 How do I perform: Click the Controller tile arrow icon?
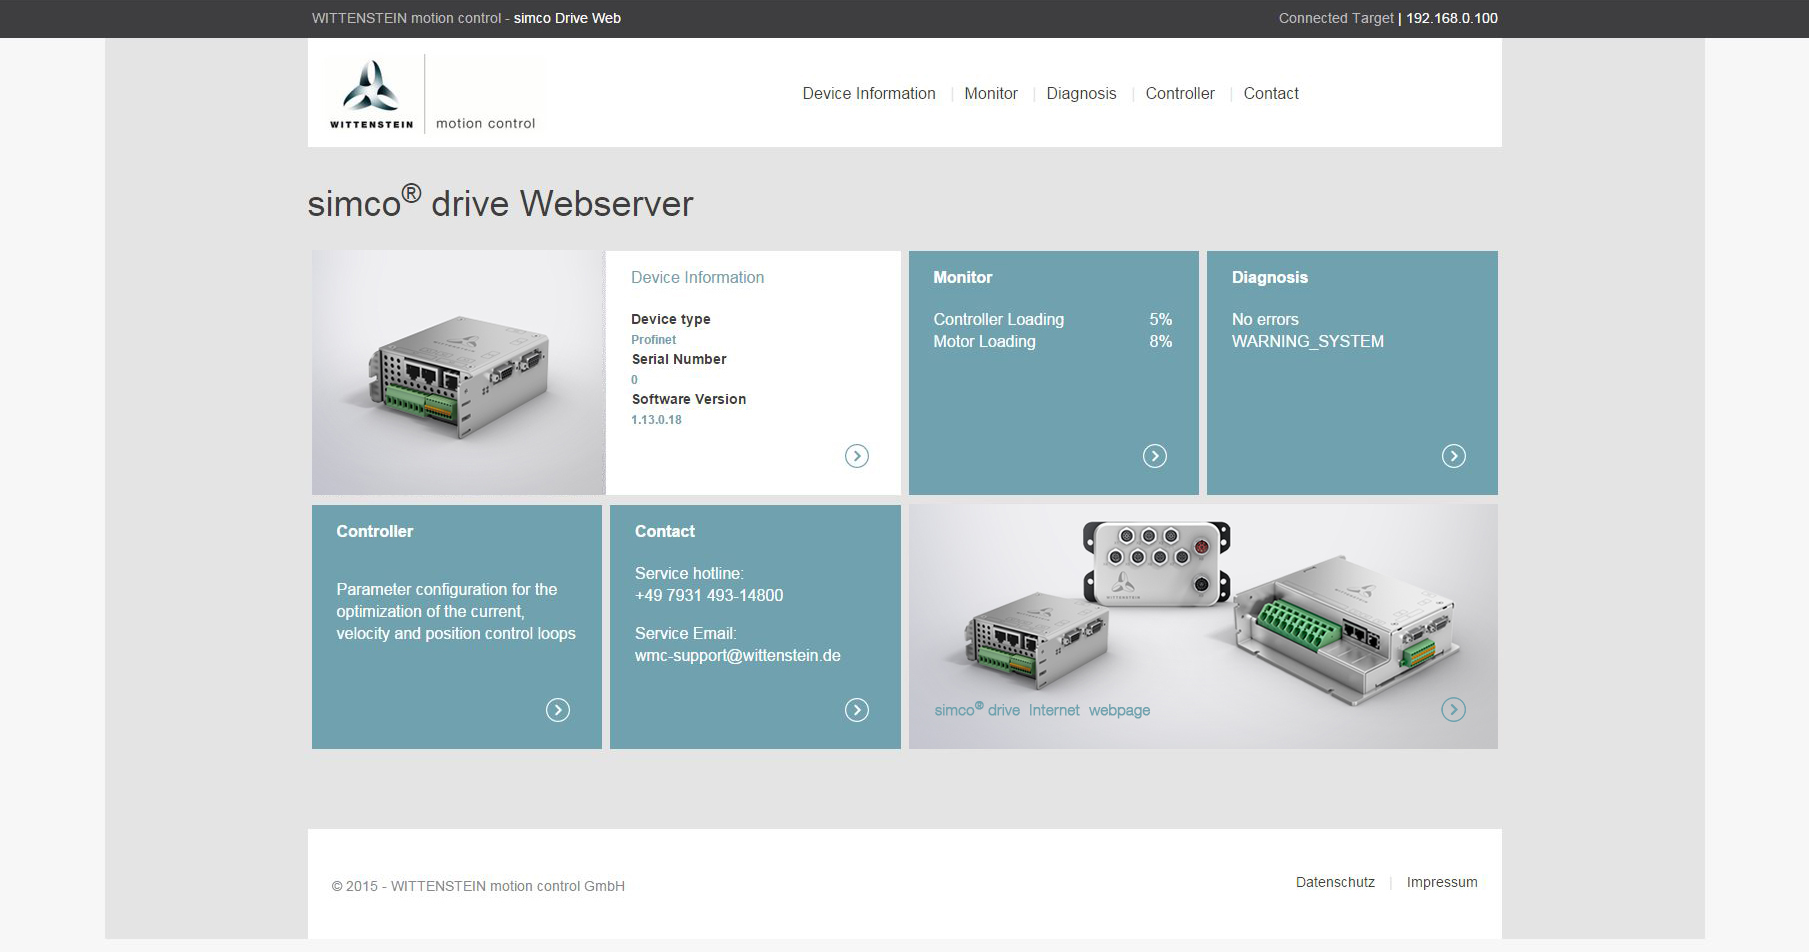tap(557, 710)
